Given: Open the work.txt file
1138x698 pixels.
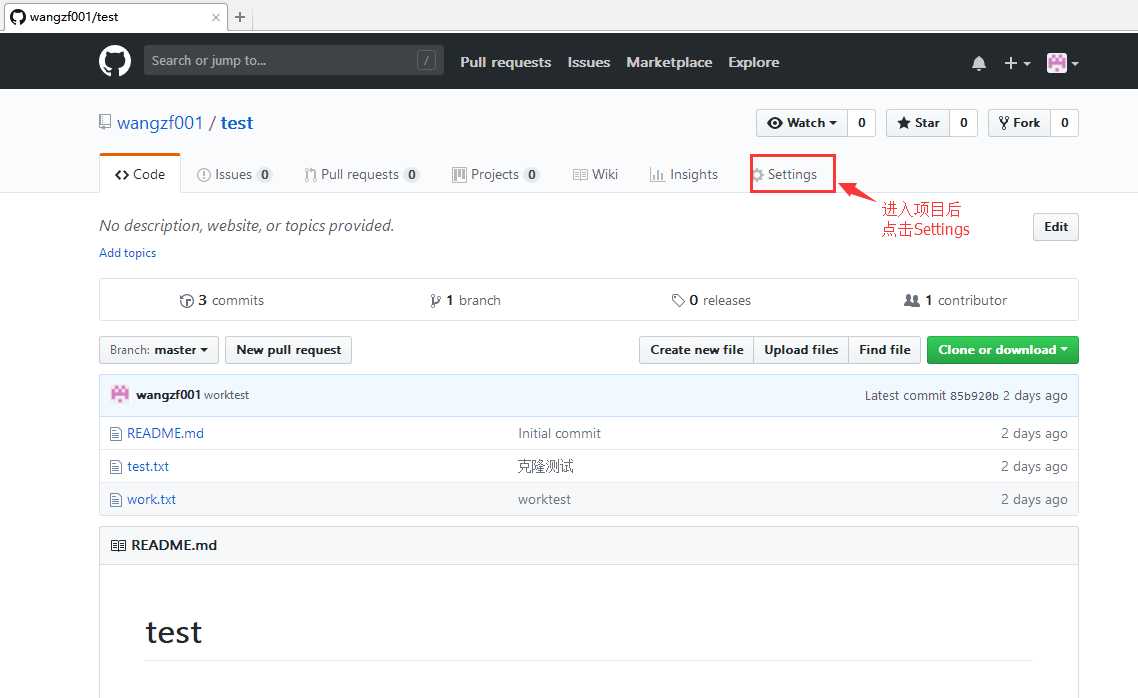Looking at the screenshot, I should [151, 500].
